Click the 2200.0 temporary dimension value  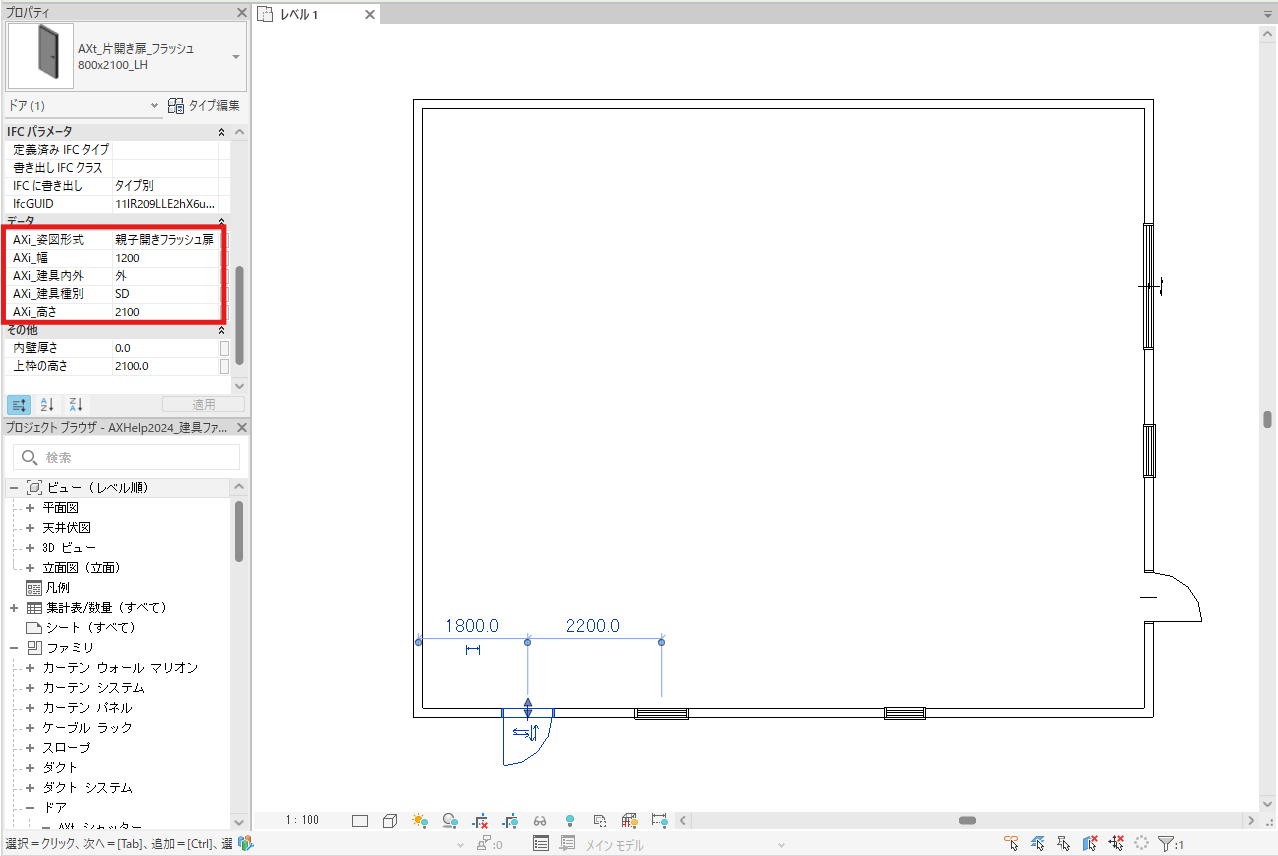coord(593,626)
